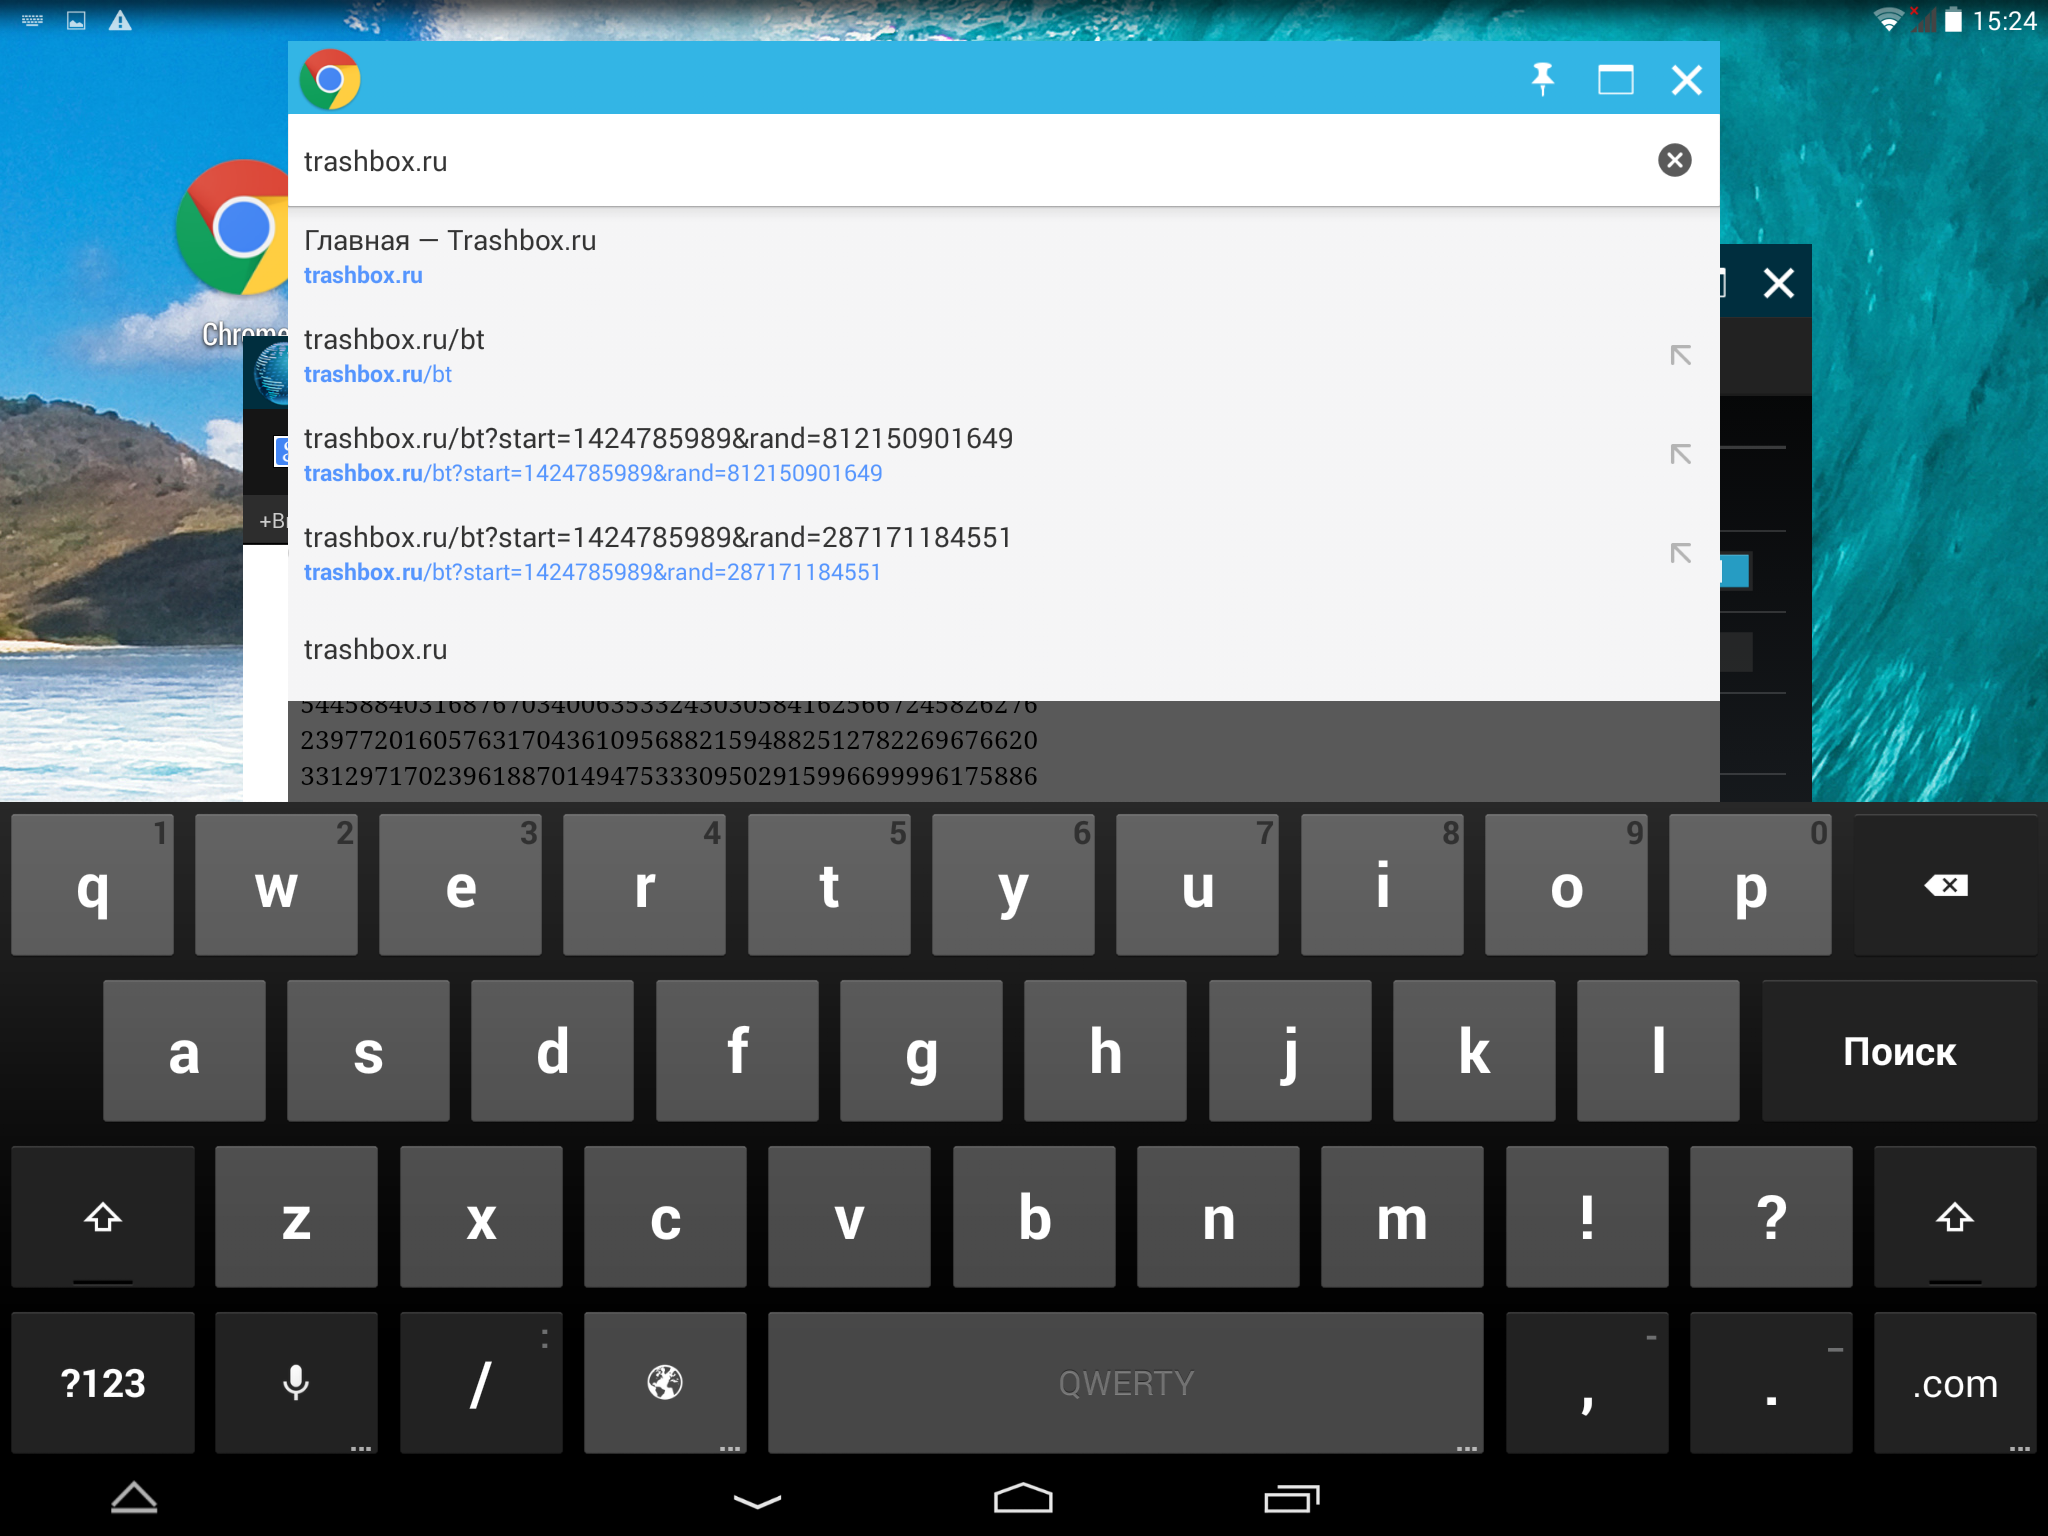The image size is (2048, 1536).
Task: Tap the microphone voice input key
Action: pyautogui.click(x=296, y=1383)
